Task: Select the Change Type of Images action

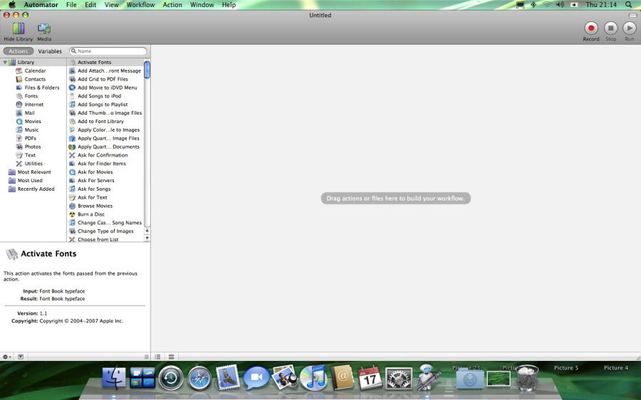Action: pos(105,231)
